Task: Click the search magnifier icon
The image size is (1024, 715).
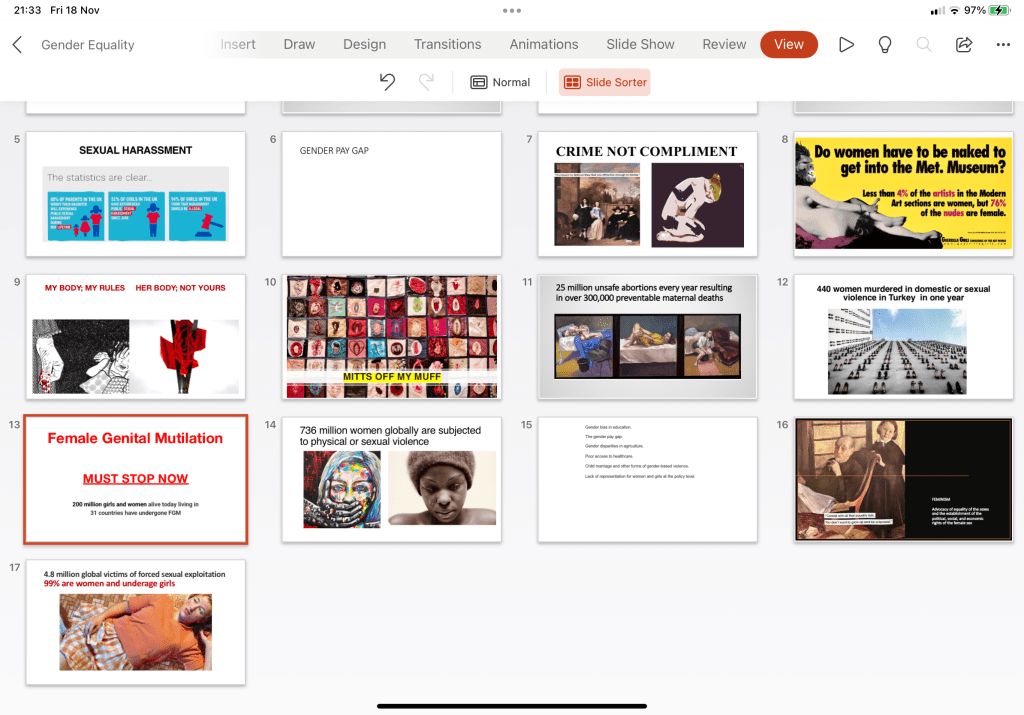Action: coord(924,45)
